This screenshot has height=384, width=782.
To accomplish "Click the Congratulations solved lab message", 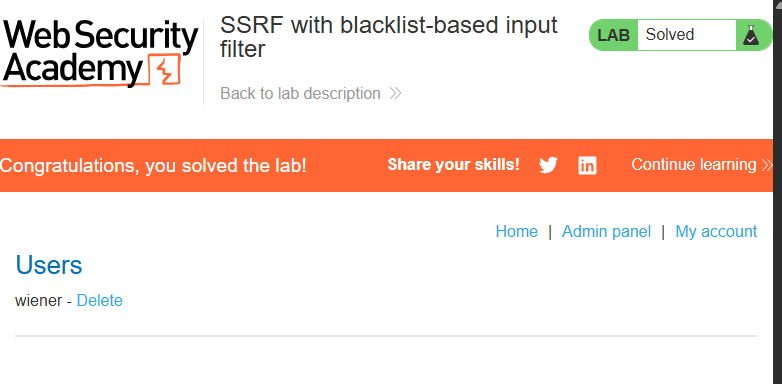I will 153,166.
